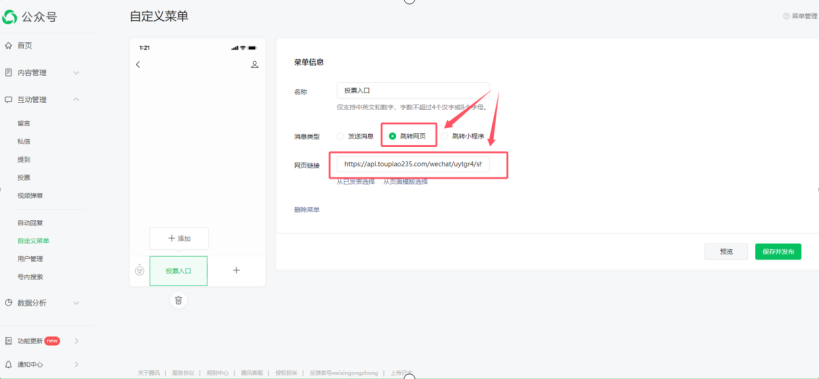This screenshot has height=379, width=819.
Task: Click the 从已发表选择 link
Action: (x=356, y=182)
